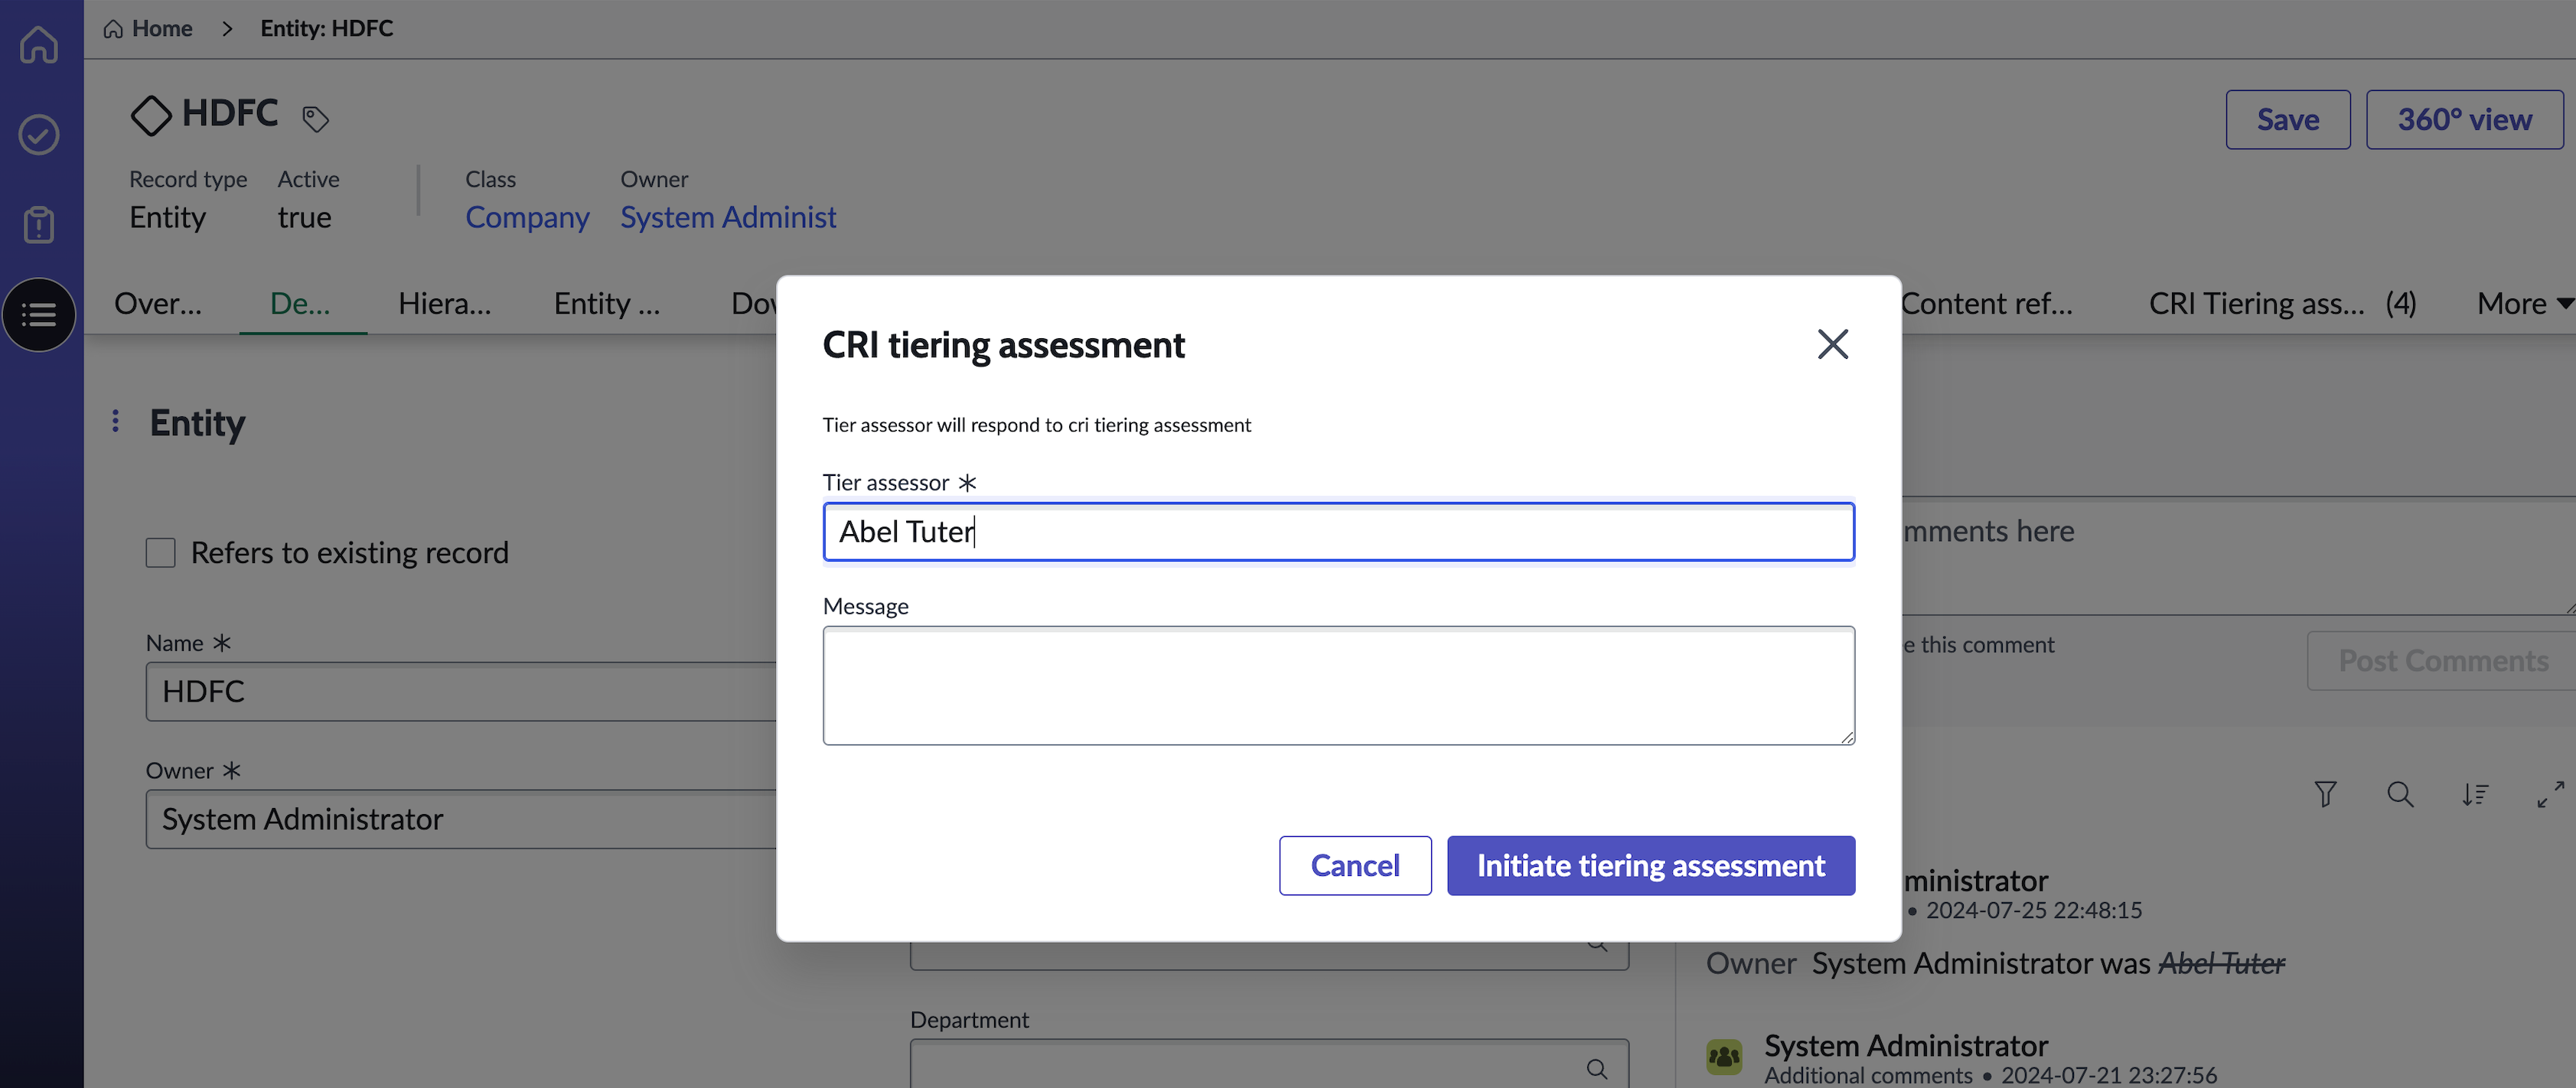Open the Entity section three-dot menu

pos(116,421)
